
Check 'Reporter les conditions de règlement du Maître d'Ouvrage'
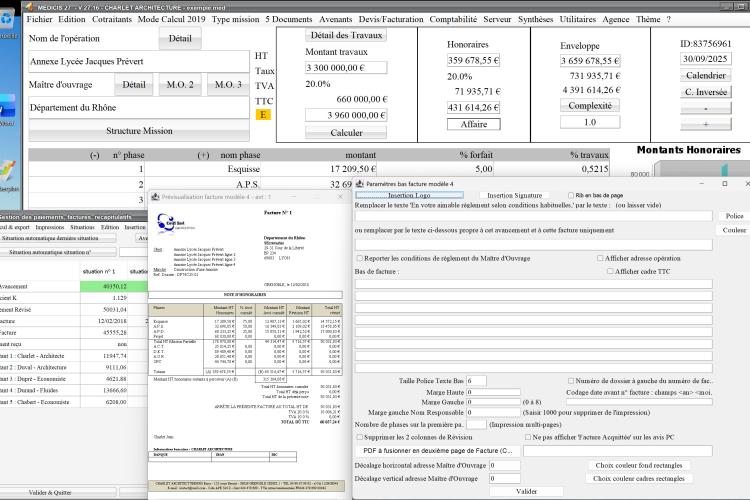click(359, 258)
